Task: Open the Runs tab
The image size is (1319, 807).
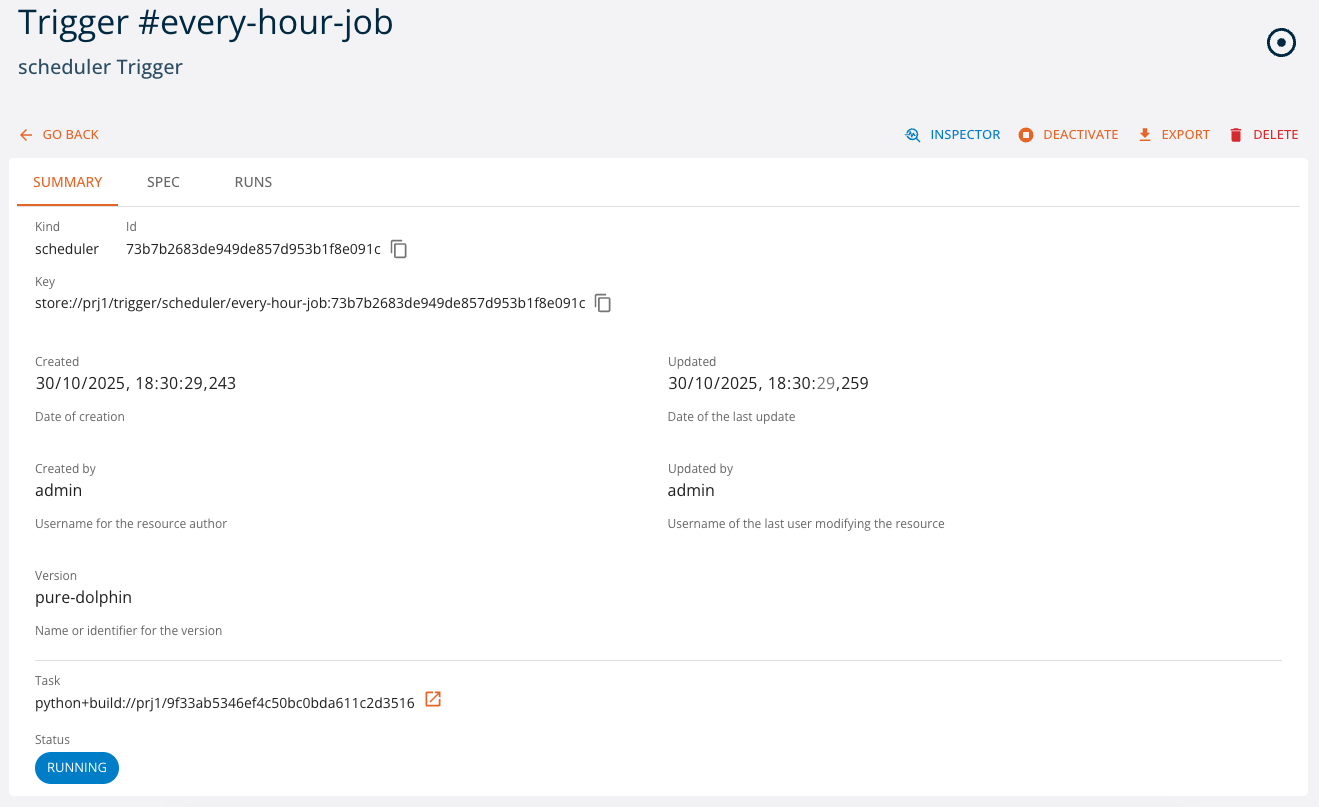Action: point(253,182)
